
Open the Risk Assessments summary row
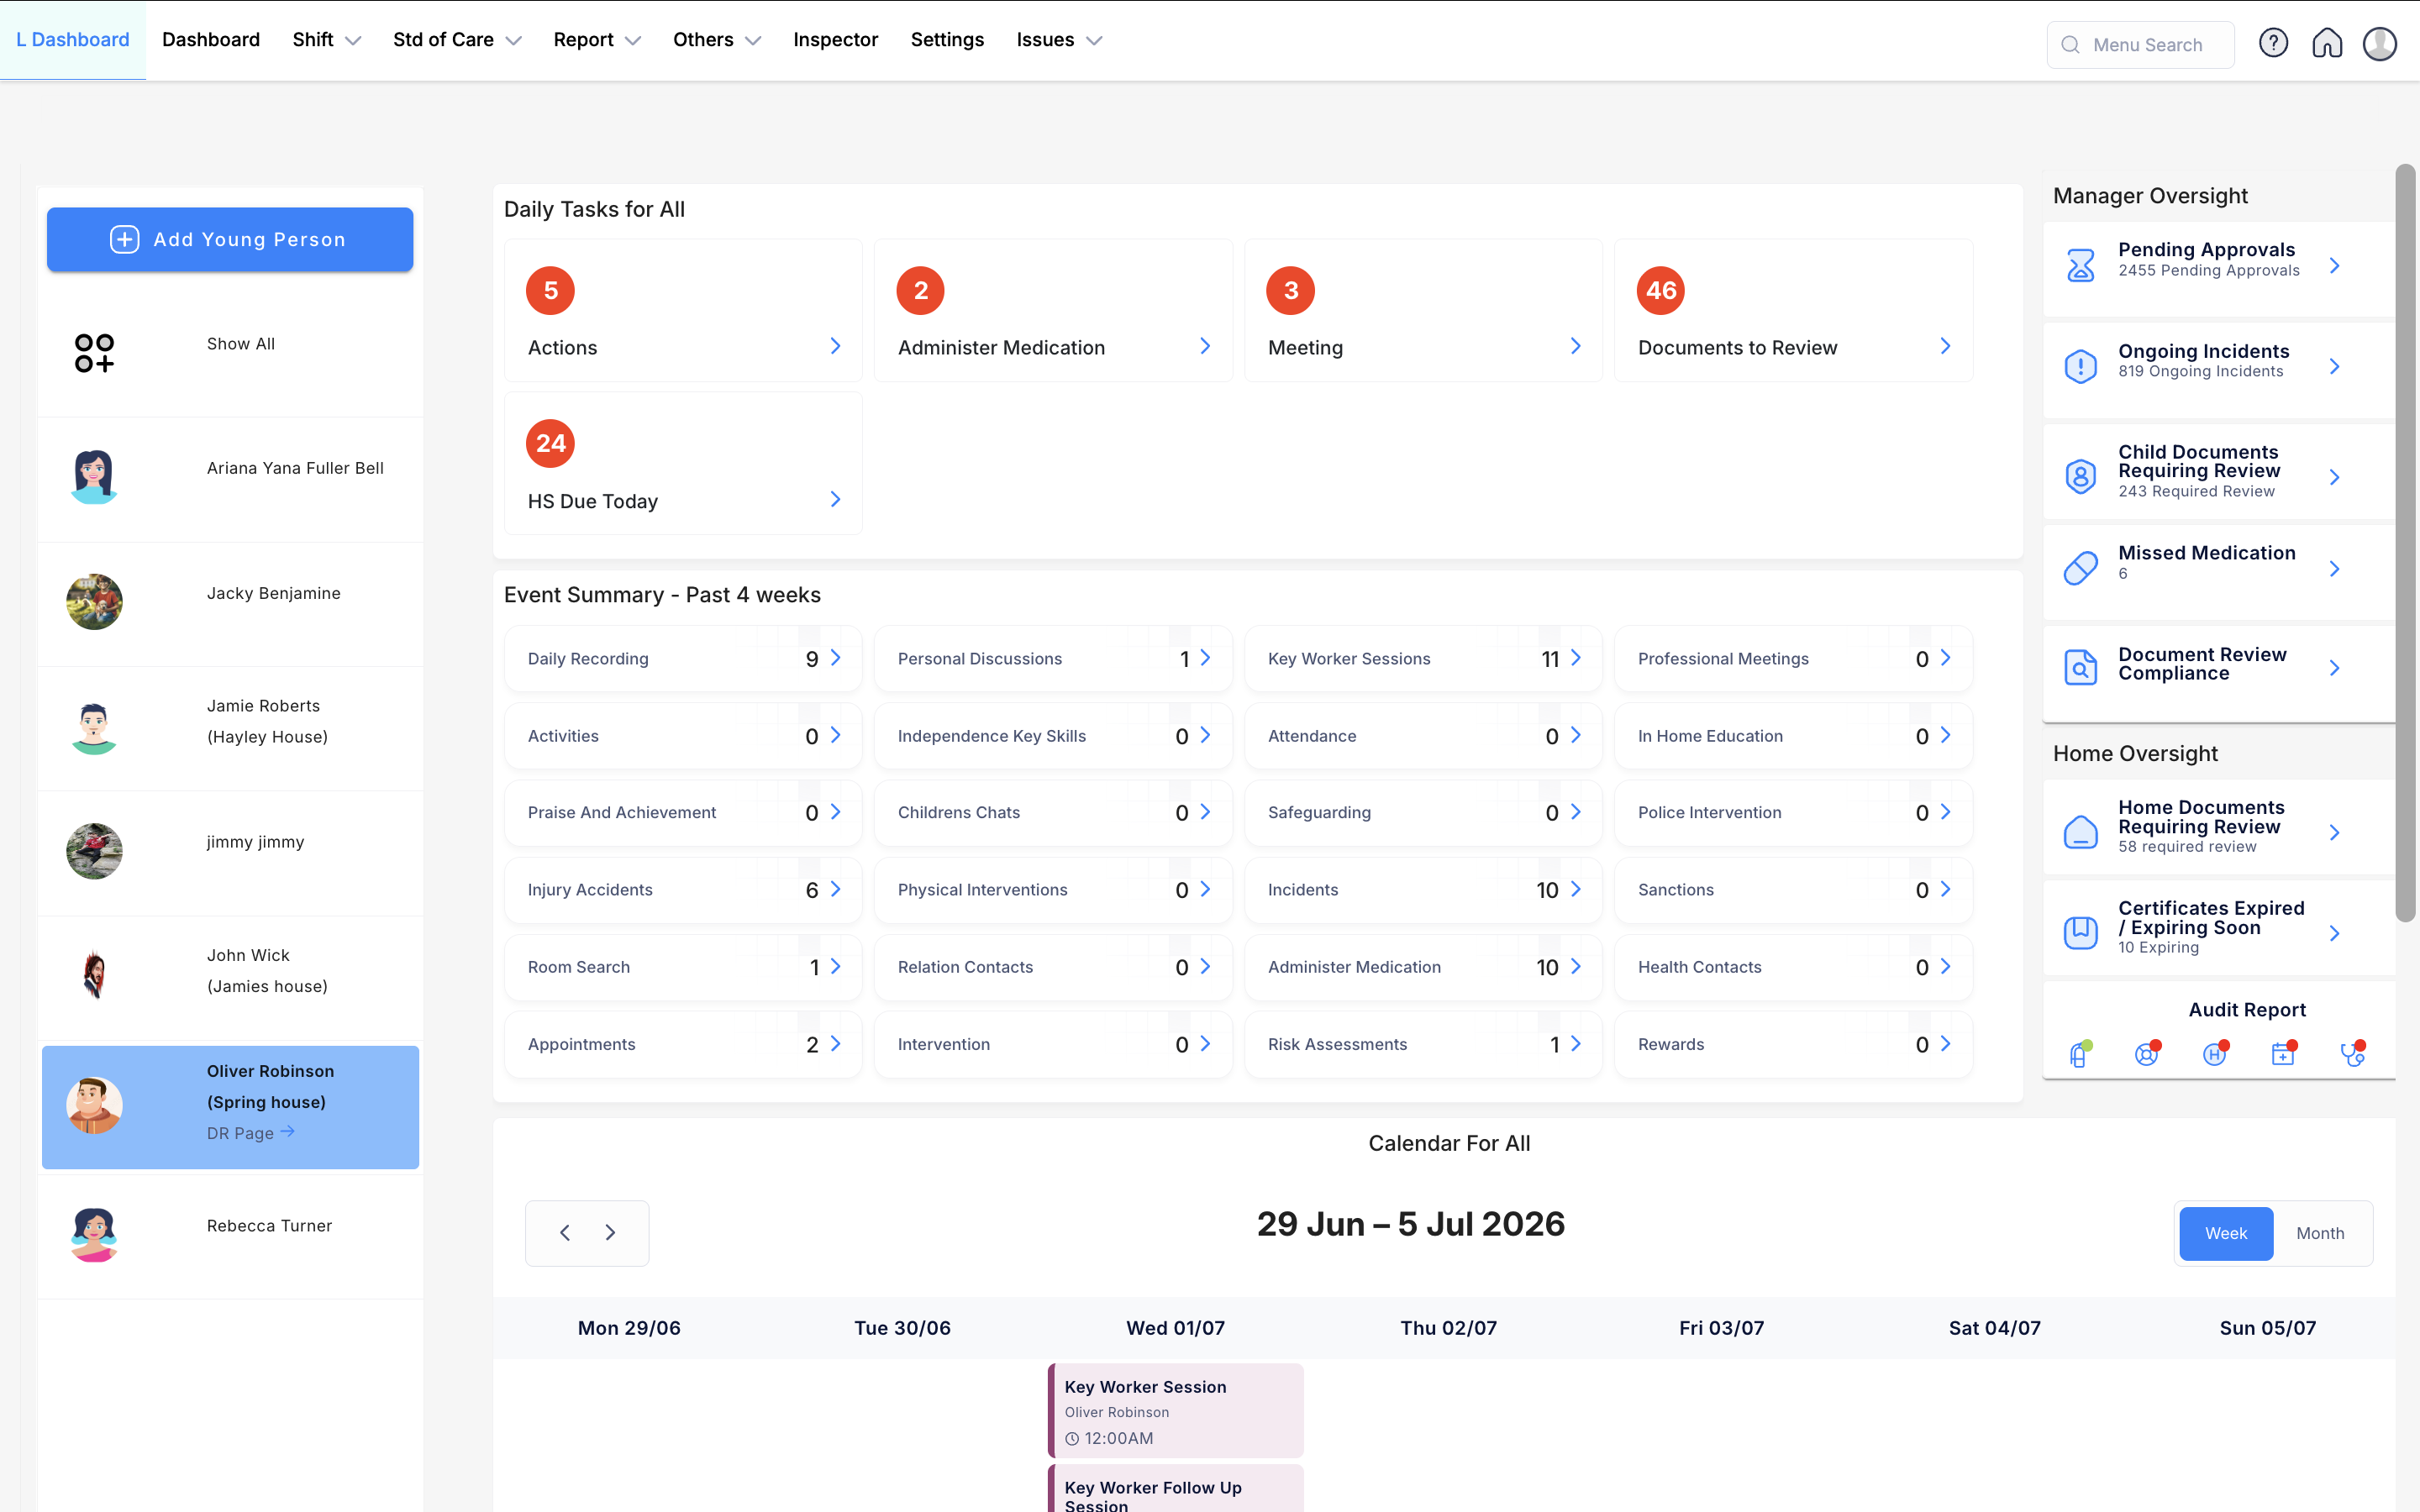(1423, 1043)
